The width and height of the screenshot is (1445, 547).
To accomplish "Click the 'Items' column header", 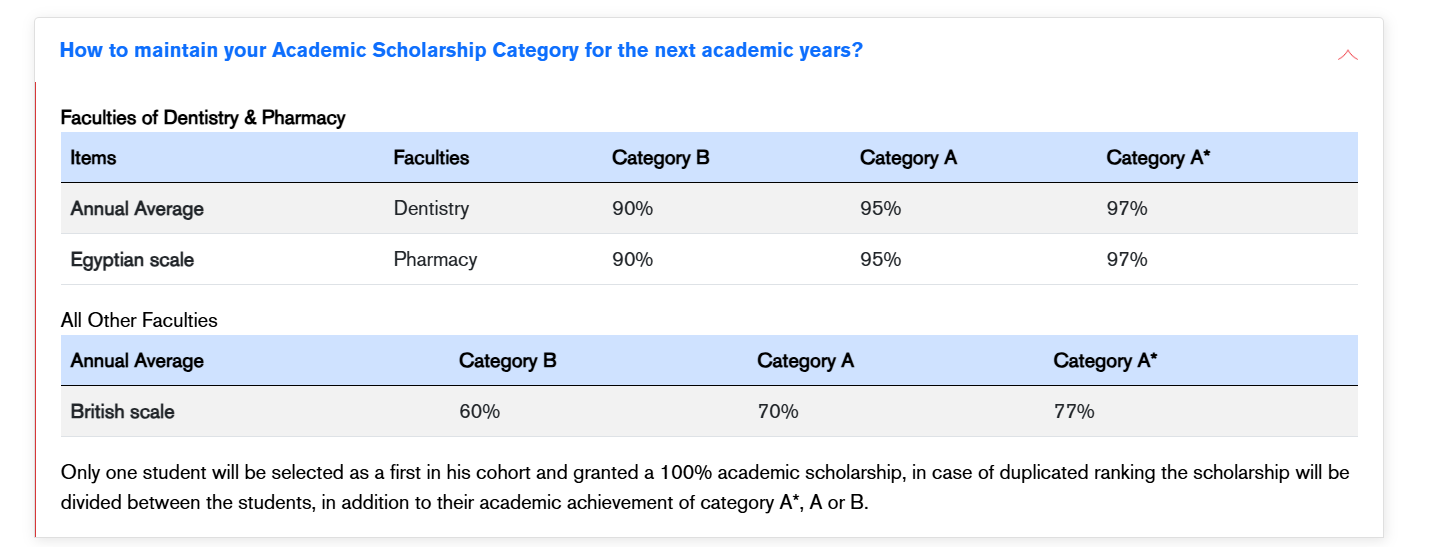I will [x=93, y=158].
